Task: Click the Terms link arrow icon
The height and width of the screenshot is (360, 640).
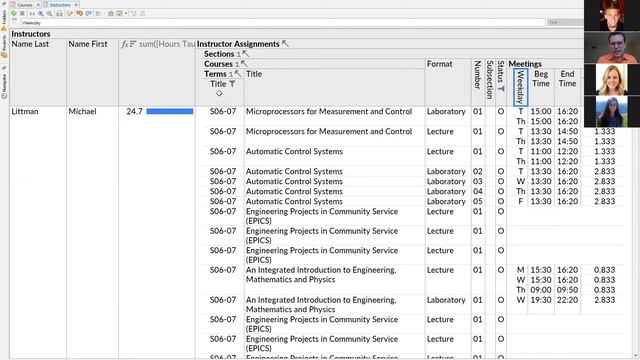Action: (x=238, y=73)
